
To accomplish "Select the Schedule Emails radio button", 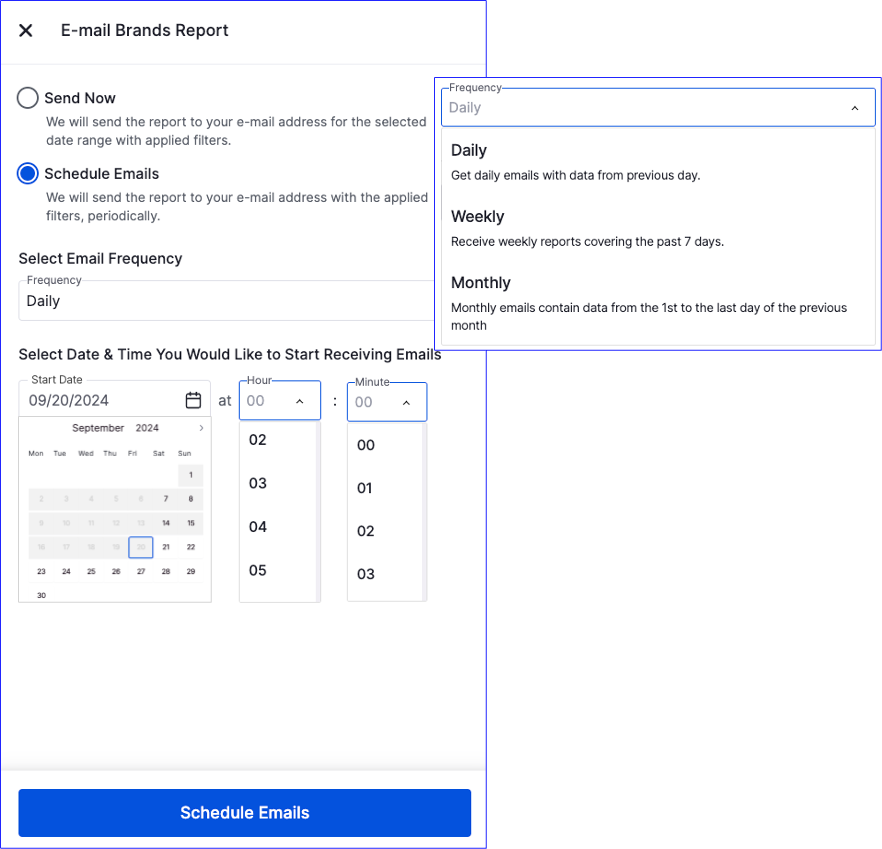I will click(x=27, y=173).
